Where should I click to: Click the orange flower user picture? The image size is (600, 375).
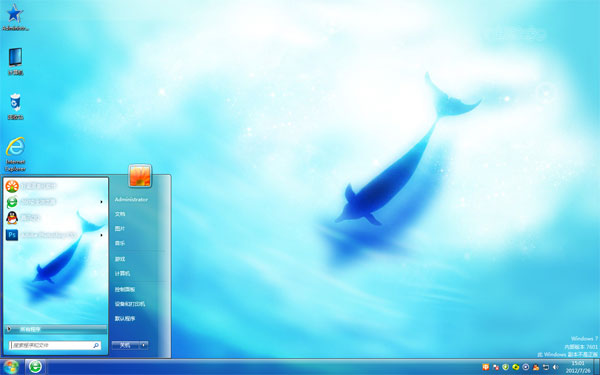point(140,176)
